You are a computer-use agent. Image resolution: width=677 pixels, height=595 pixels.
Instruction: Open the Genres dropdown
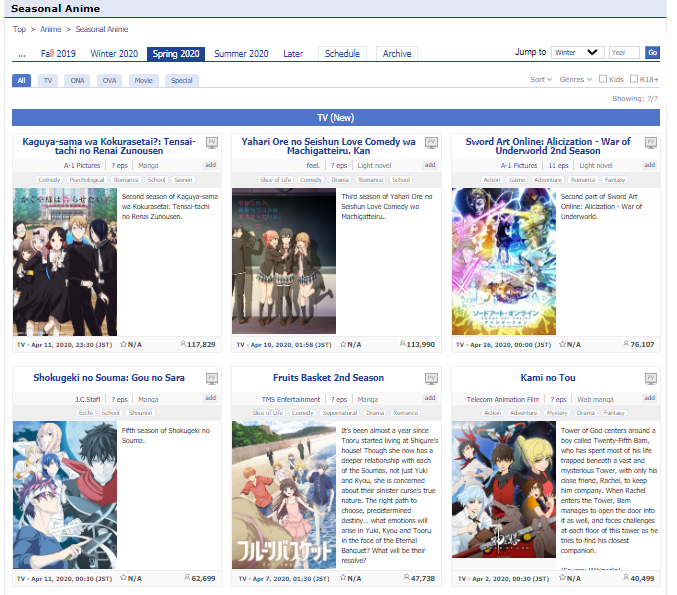point(576,79)
